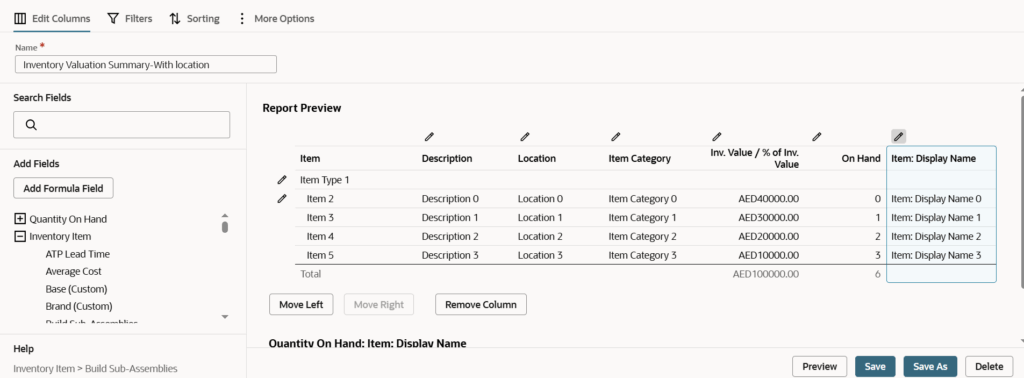
Task: Click the down arrow of Add Fields list scrollbar
Action: click(225, 317)
